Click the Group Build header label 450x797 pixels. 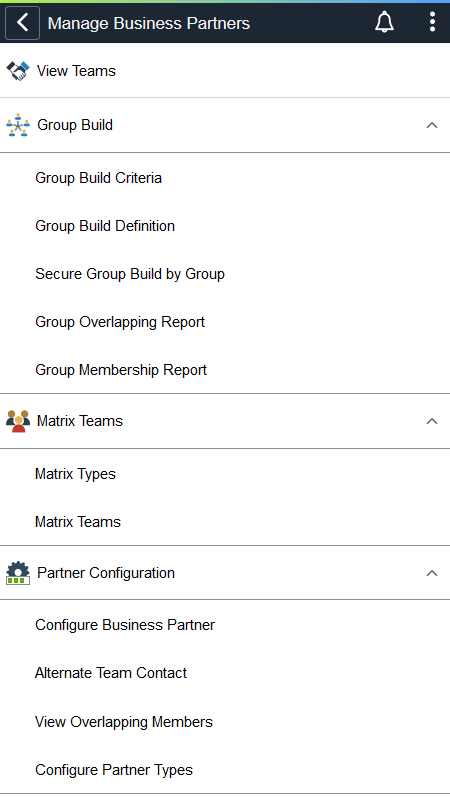coord(75,125)
